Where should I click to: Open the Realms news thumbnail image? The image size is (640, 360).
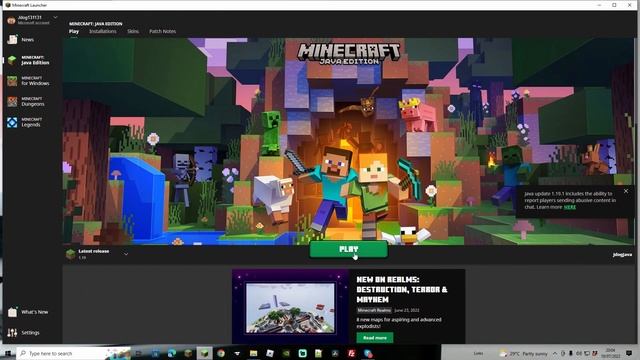290,308
